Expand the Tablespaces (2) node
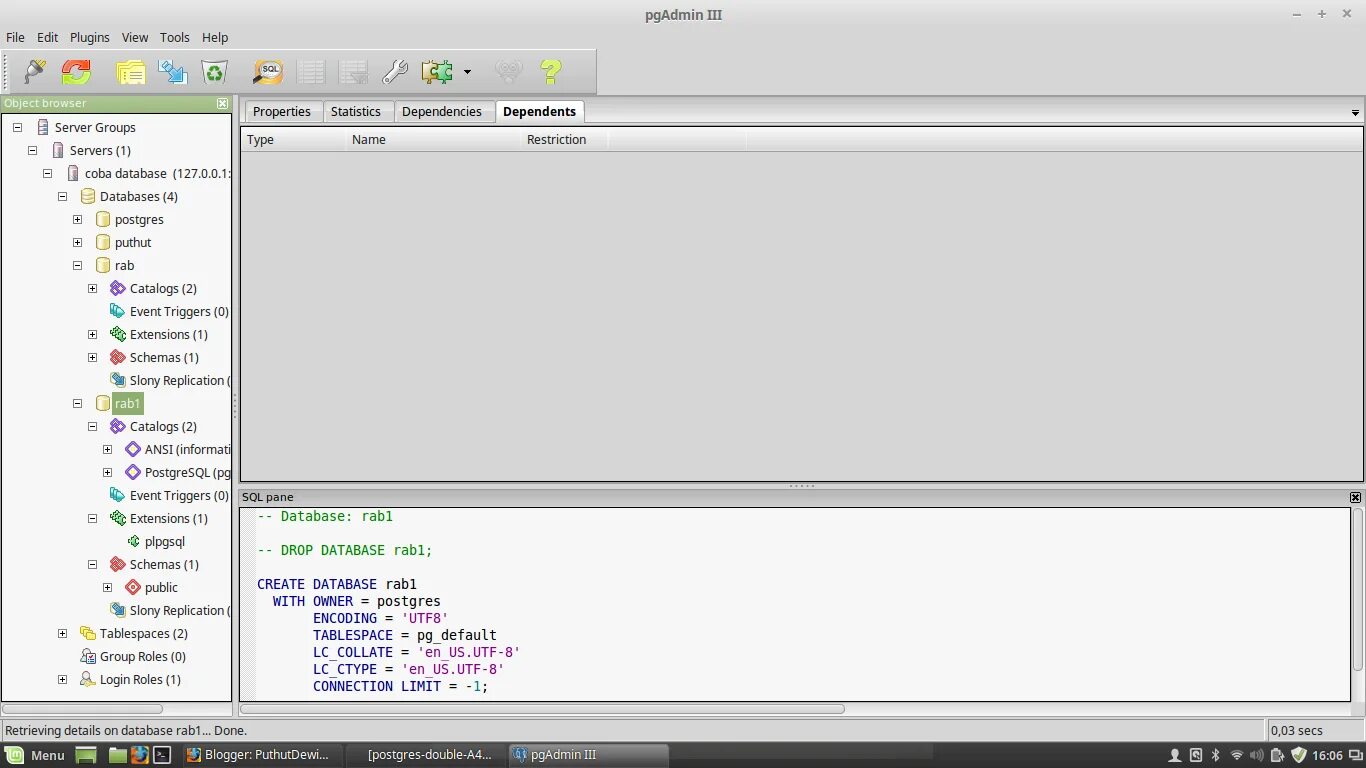 pyautogui.click(x=62, y=633)
